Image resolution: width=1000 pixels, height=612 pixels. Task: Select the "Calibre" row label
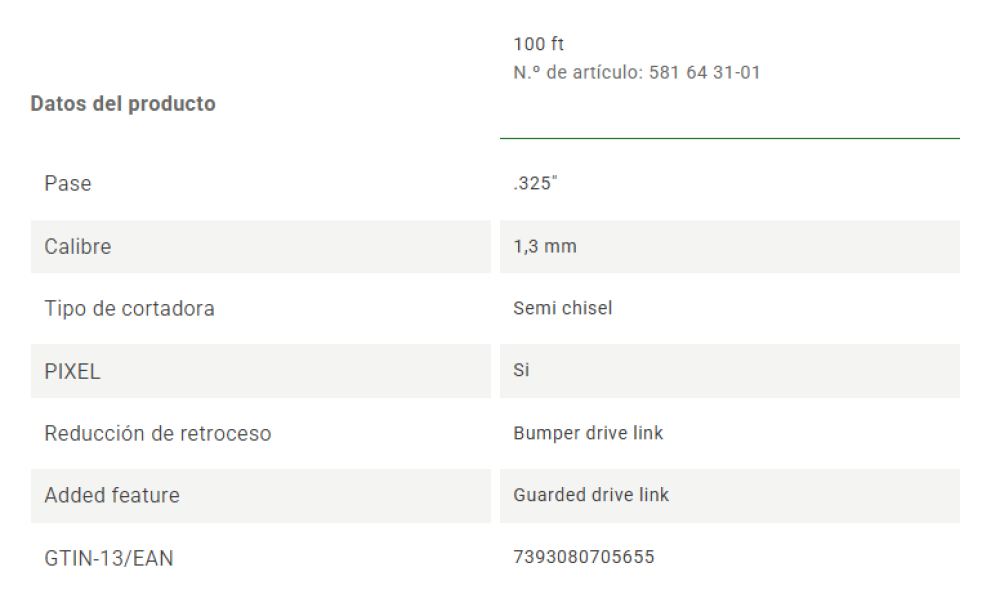[x=78, y=247]
